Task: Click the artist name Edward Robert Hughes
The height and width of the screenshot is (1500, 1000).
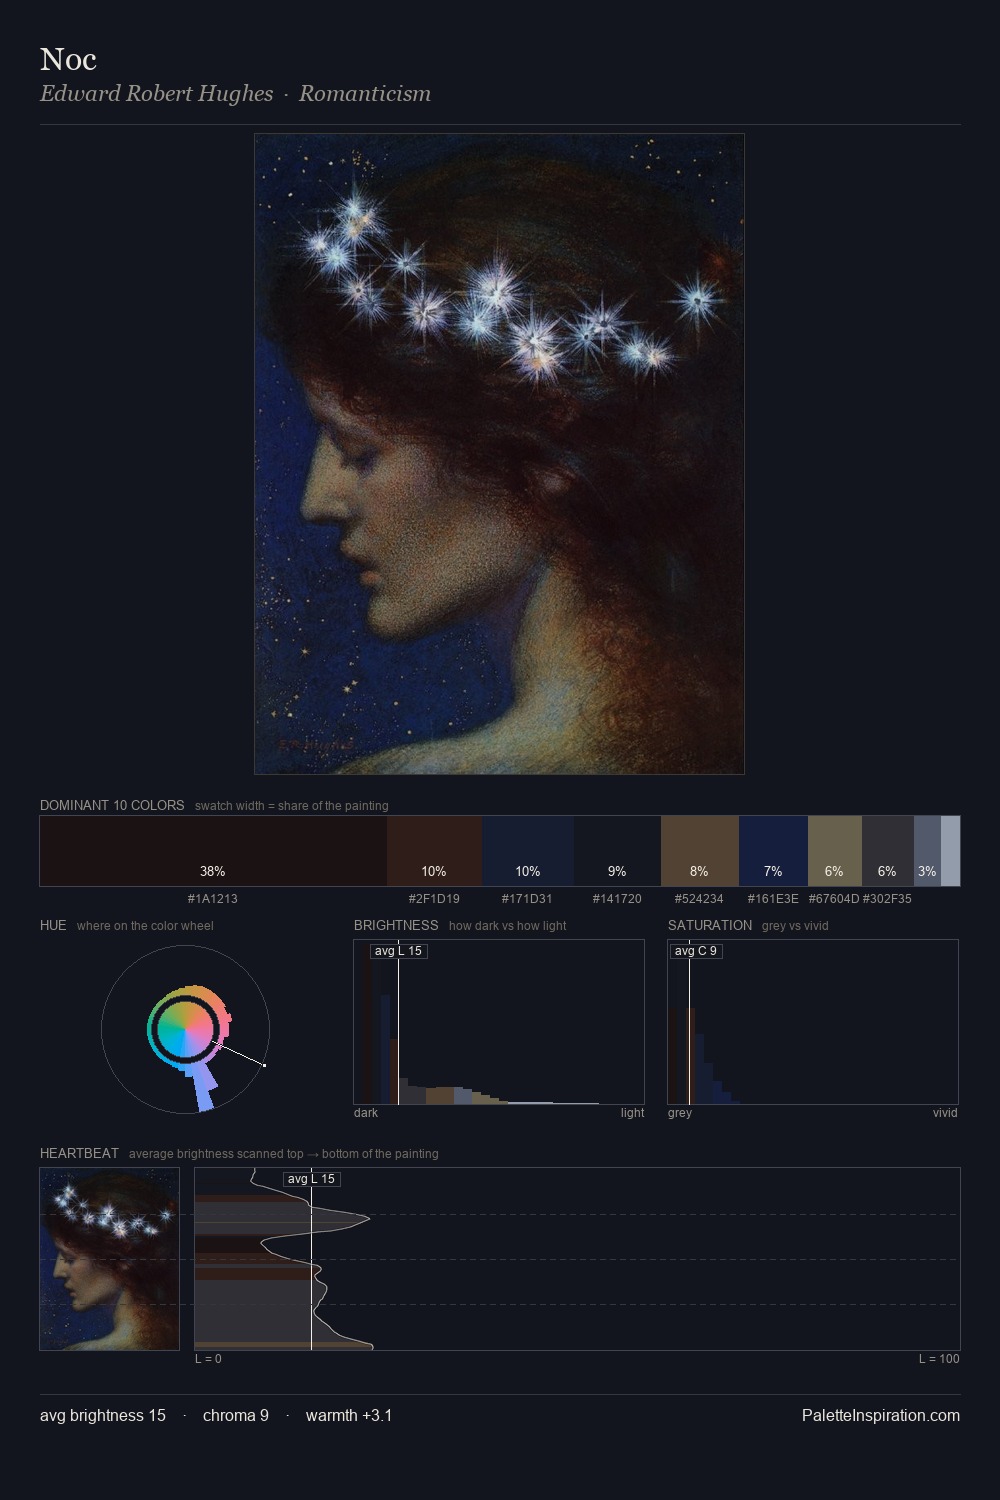Action: (x=156, y=94)
